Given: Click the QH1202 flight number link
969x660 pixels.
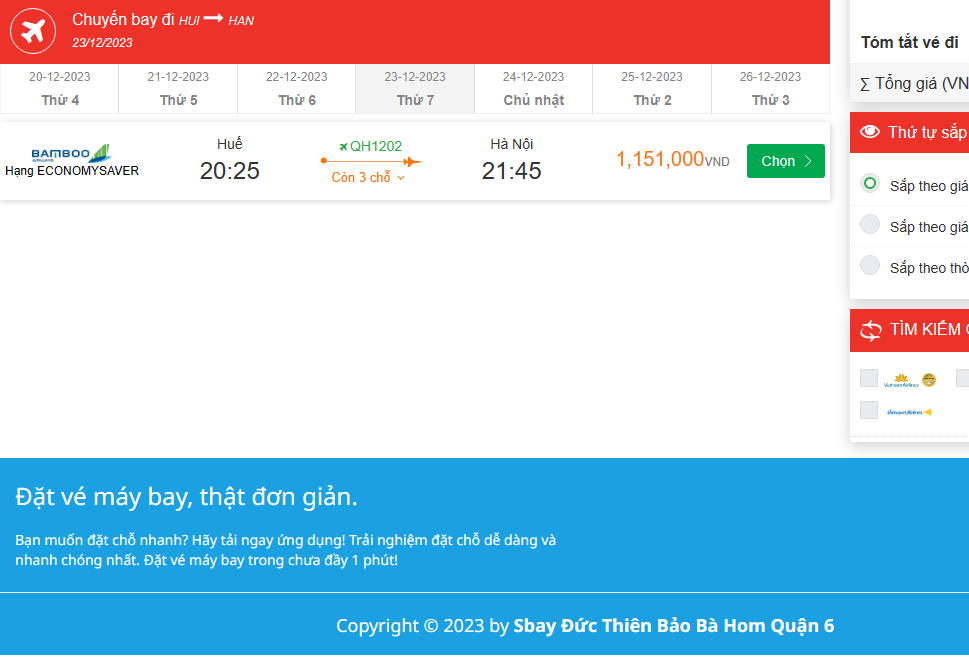Looking at the screenshot, I should pos(376,146).
